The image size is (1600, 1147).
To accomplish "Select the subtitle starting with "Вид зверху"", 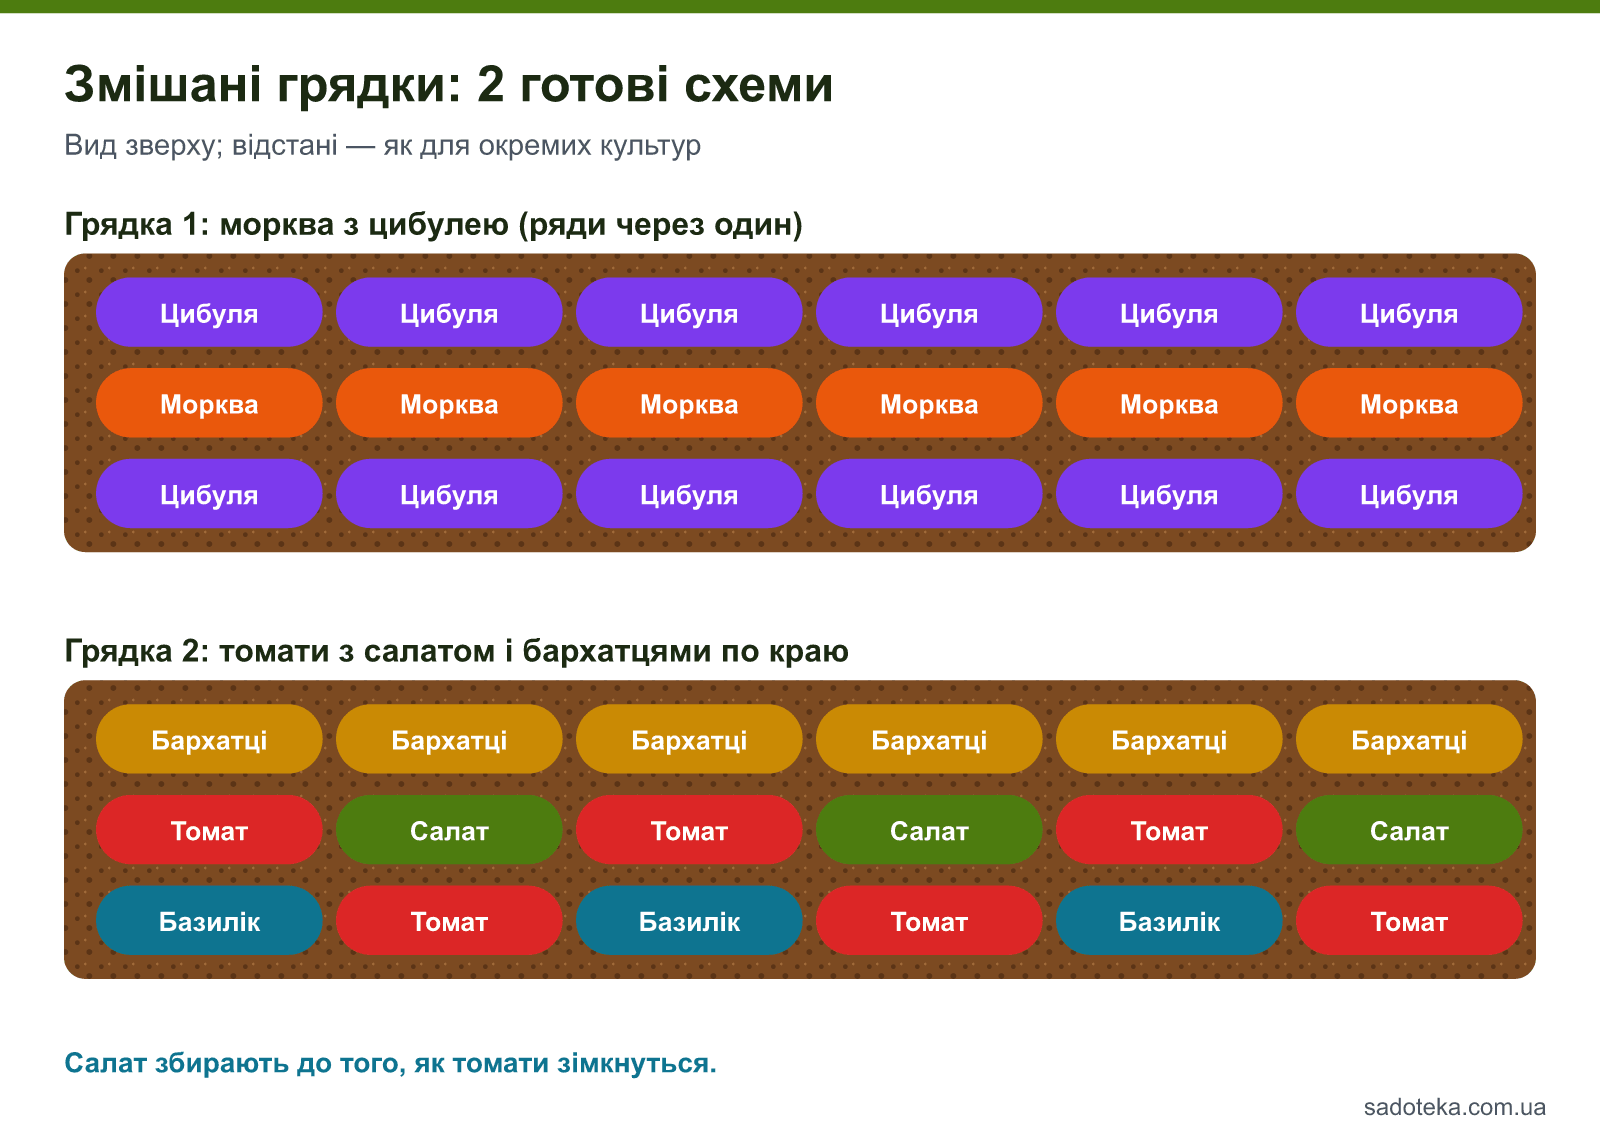I will pos(383,146).
